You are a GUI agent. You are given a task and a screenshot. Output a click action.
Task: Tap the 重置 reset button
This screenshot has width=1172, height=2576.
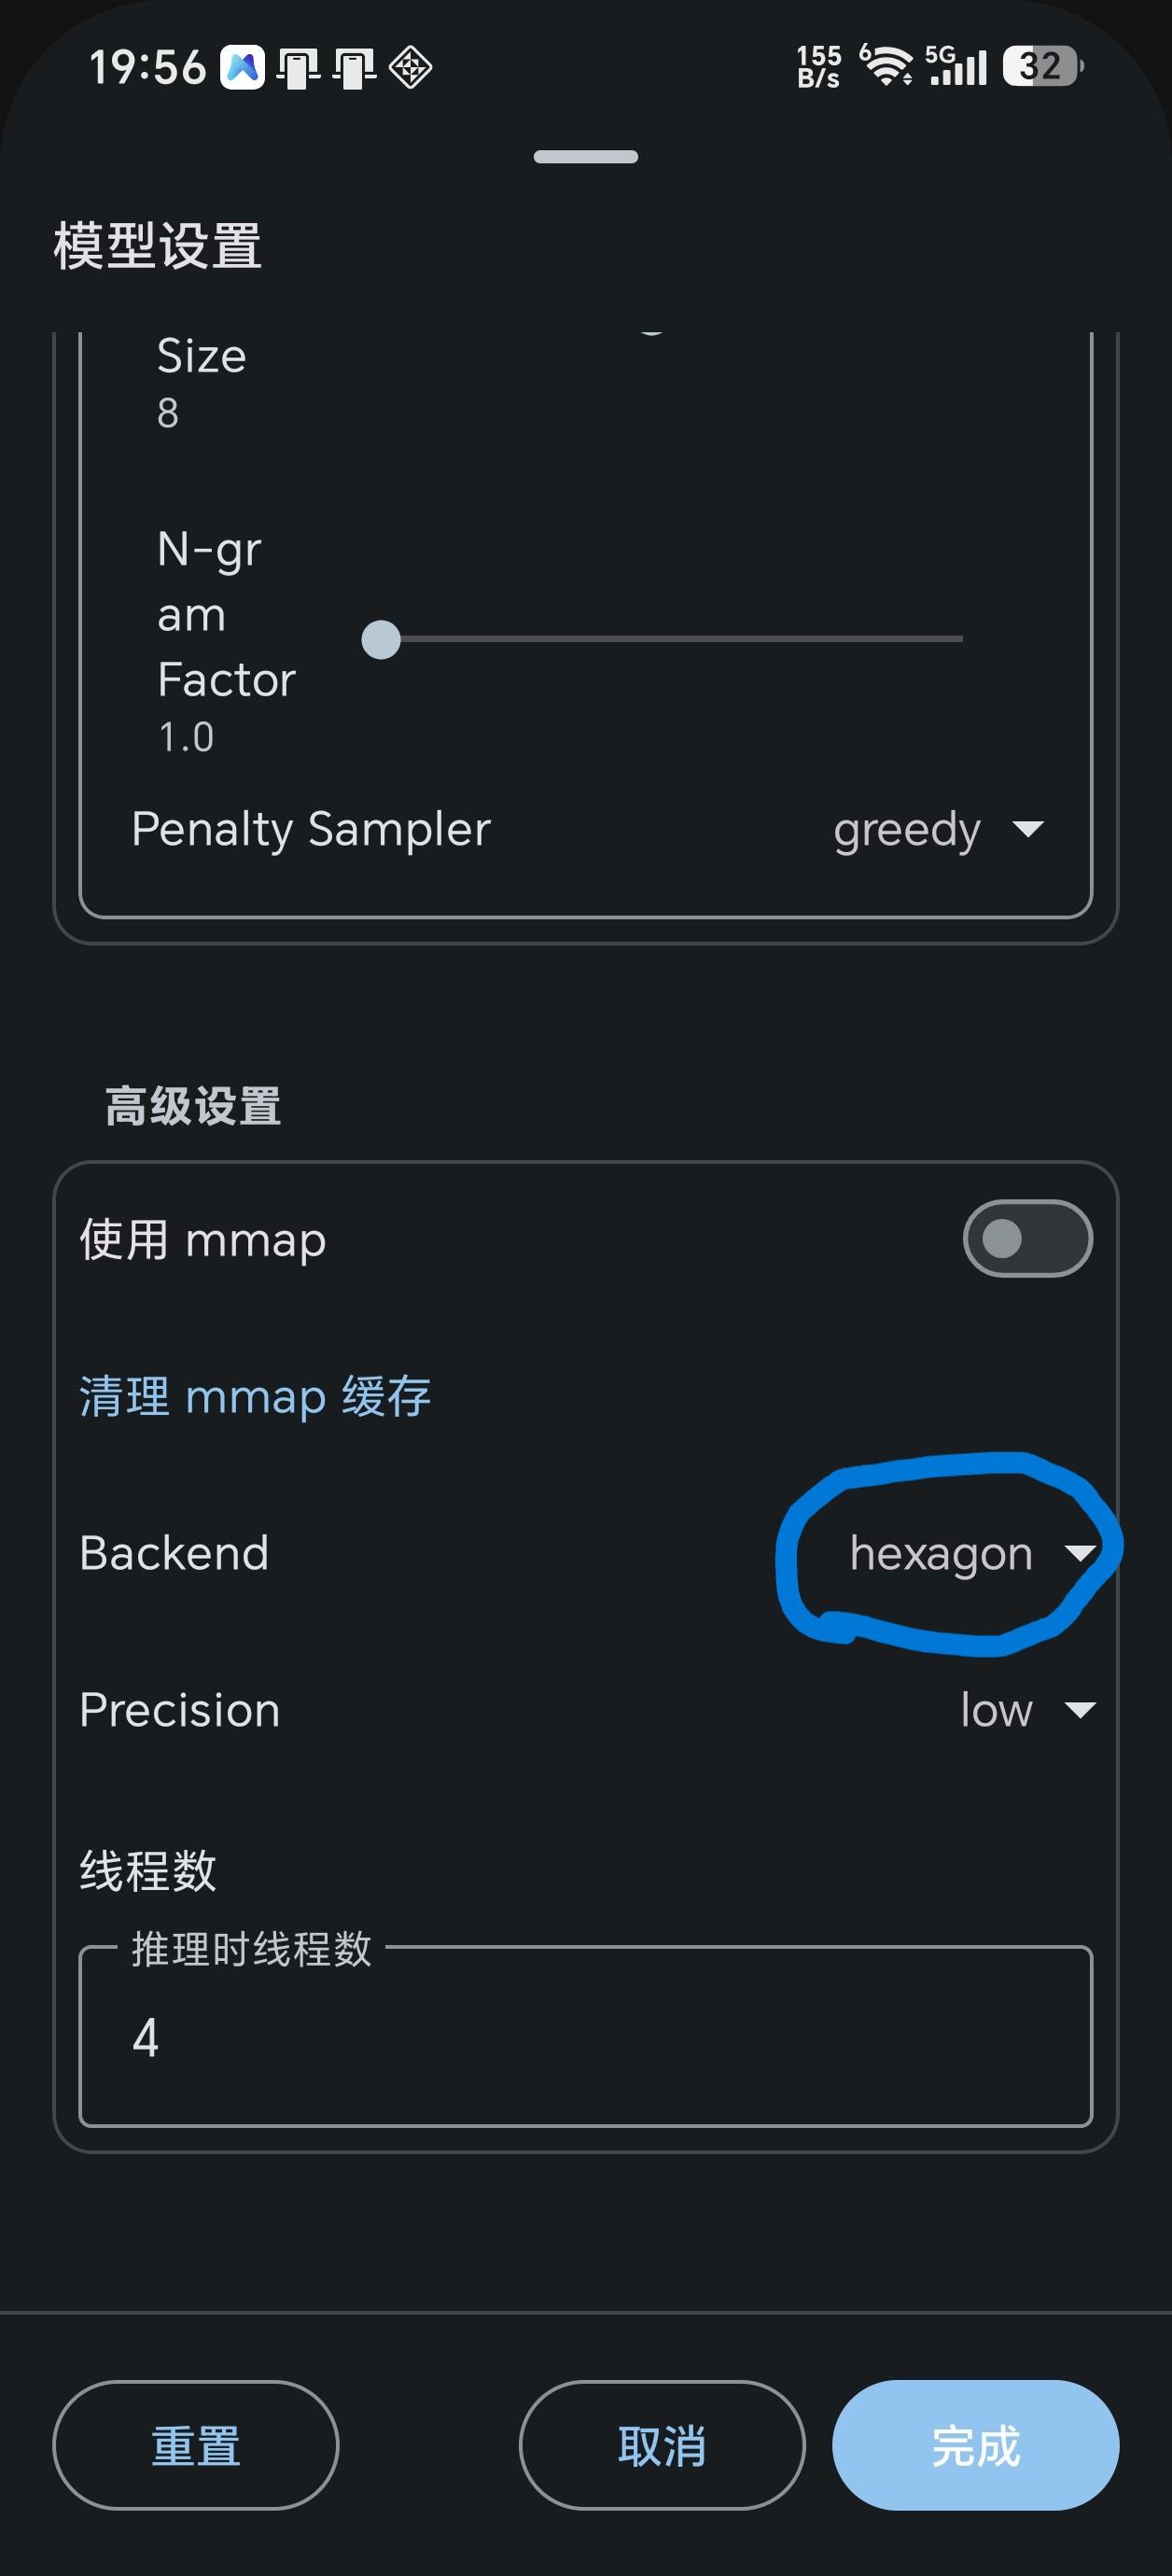(x=196, y=2445)
